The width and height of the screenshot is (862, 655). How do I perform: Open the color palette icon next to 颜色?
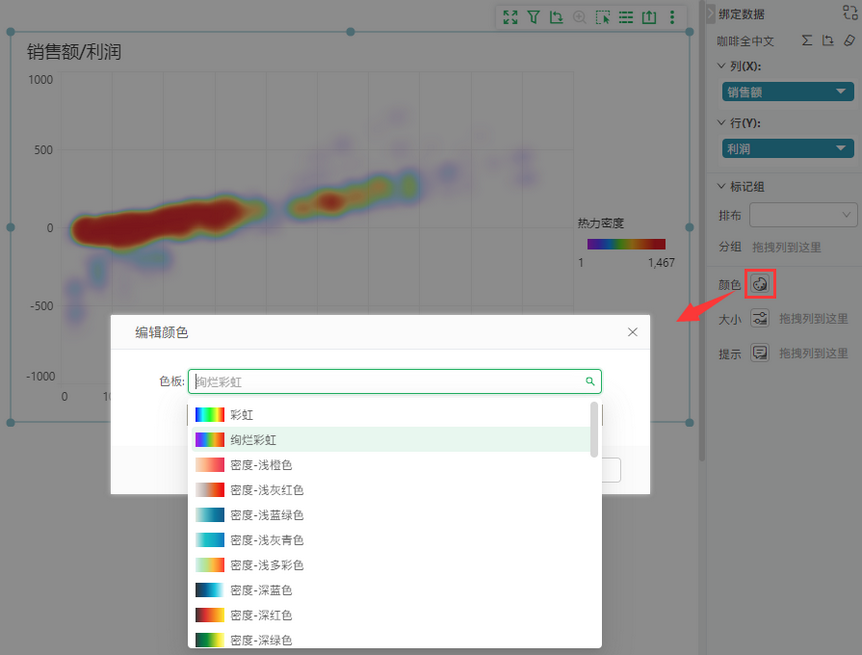(760, 284)
